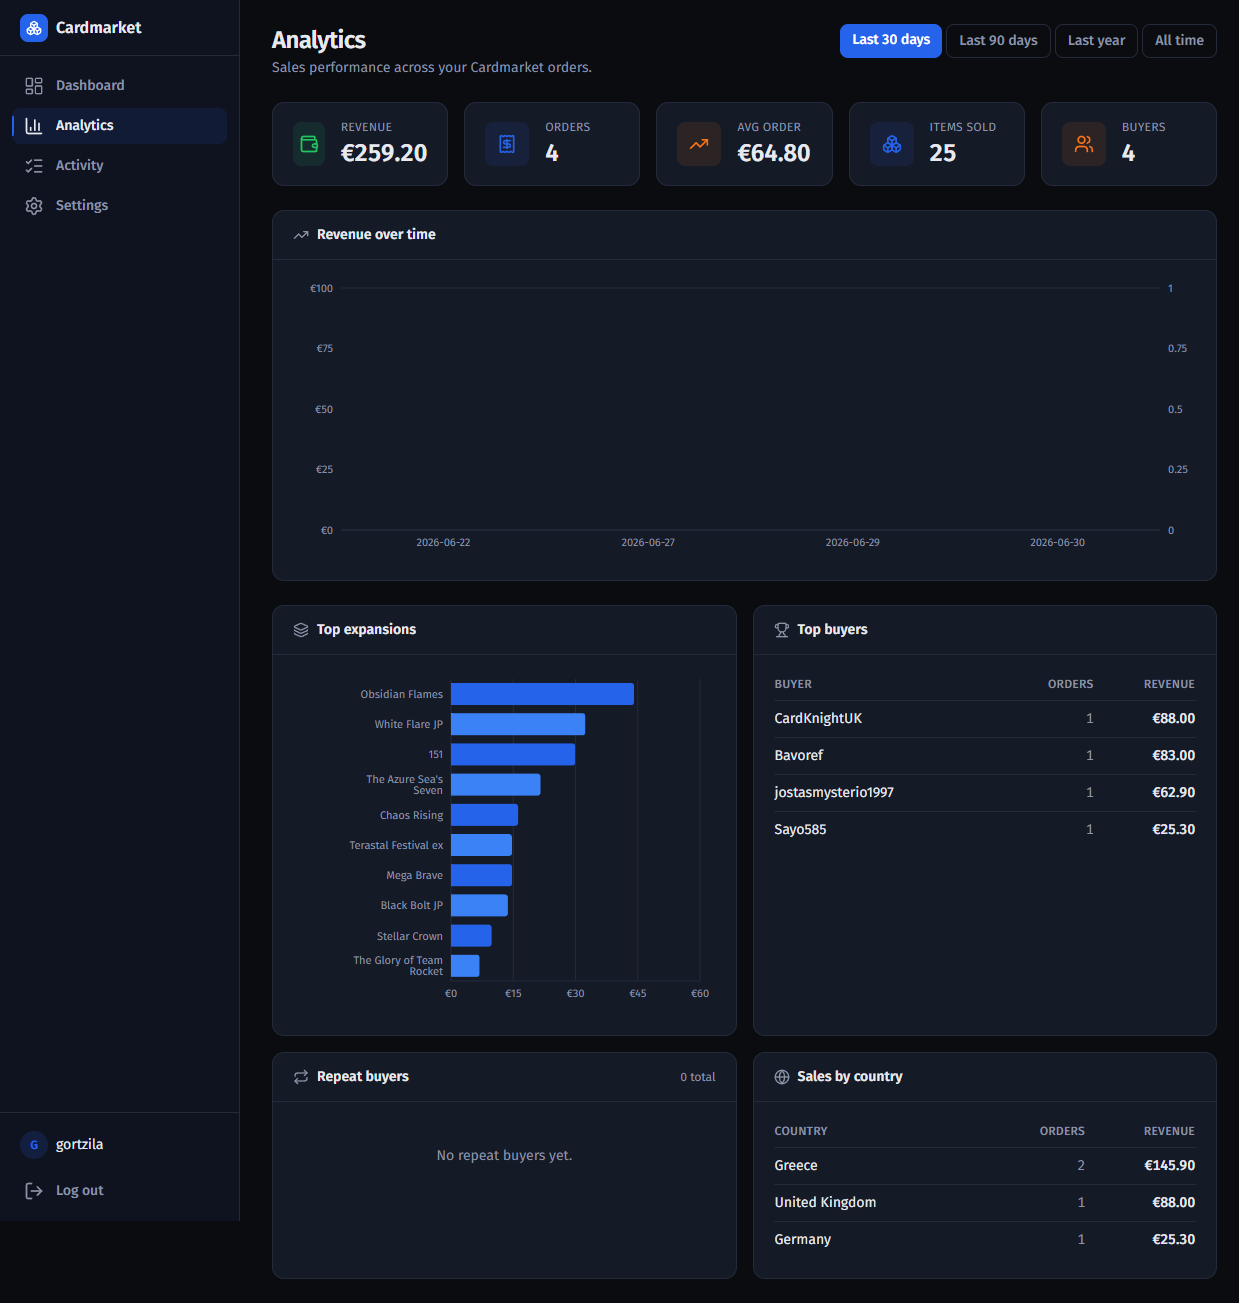Click the Chaos Rising bar
This screenshot has height=1303, width=1239.
coord(484,815)
